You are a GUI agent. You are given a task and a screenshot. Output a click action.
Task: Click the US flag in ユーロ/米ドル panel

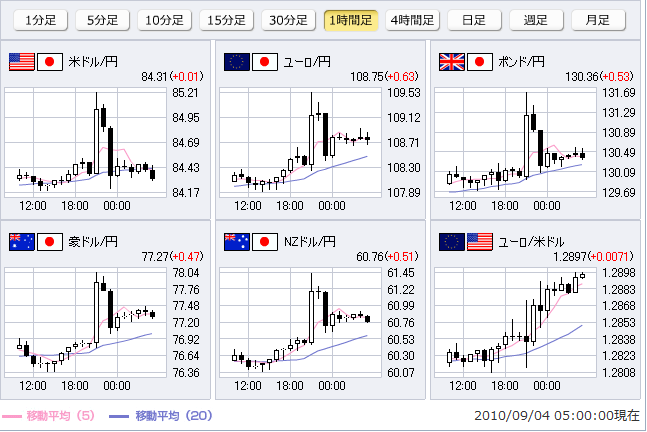coord(481,241)
